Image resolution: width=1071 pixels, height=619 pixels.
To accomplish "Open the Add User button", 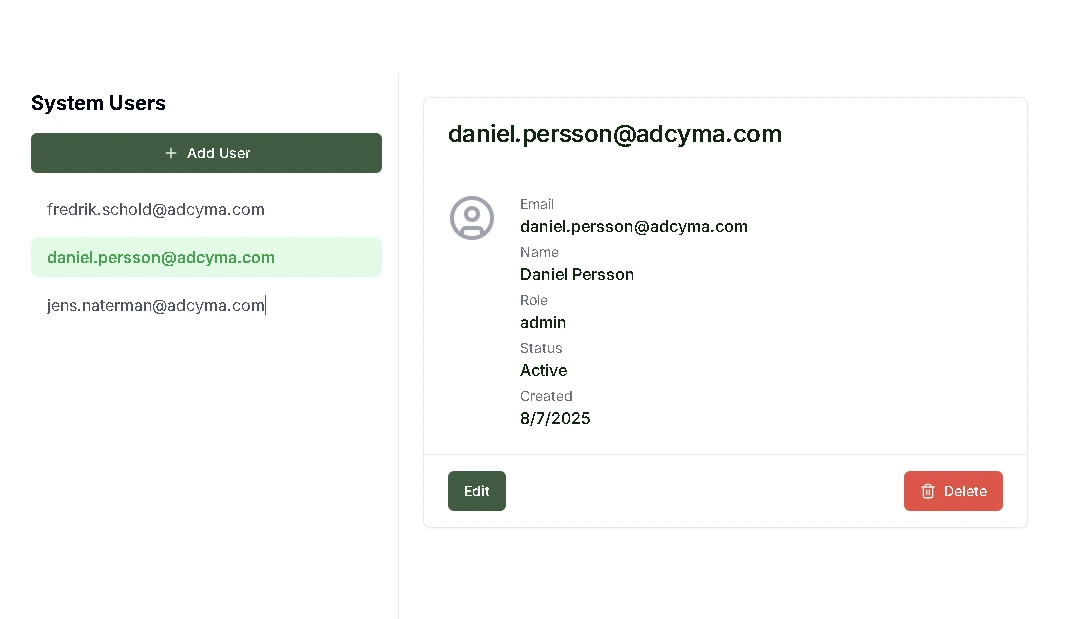I will 206,153.
